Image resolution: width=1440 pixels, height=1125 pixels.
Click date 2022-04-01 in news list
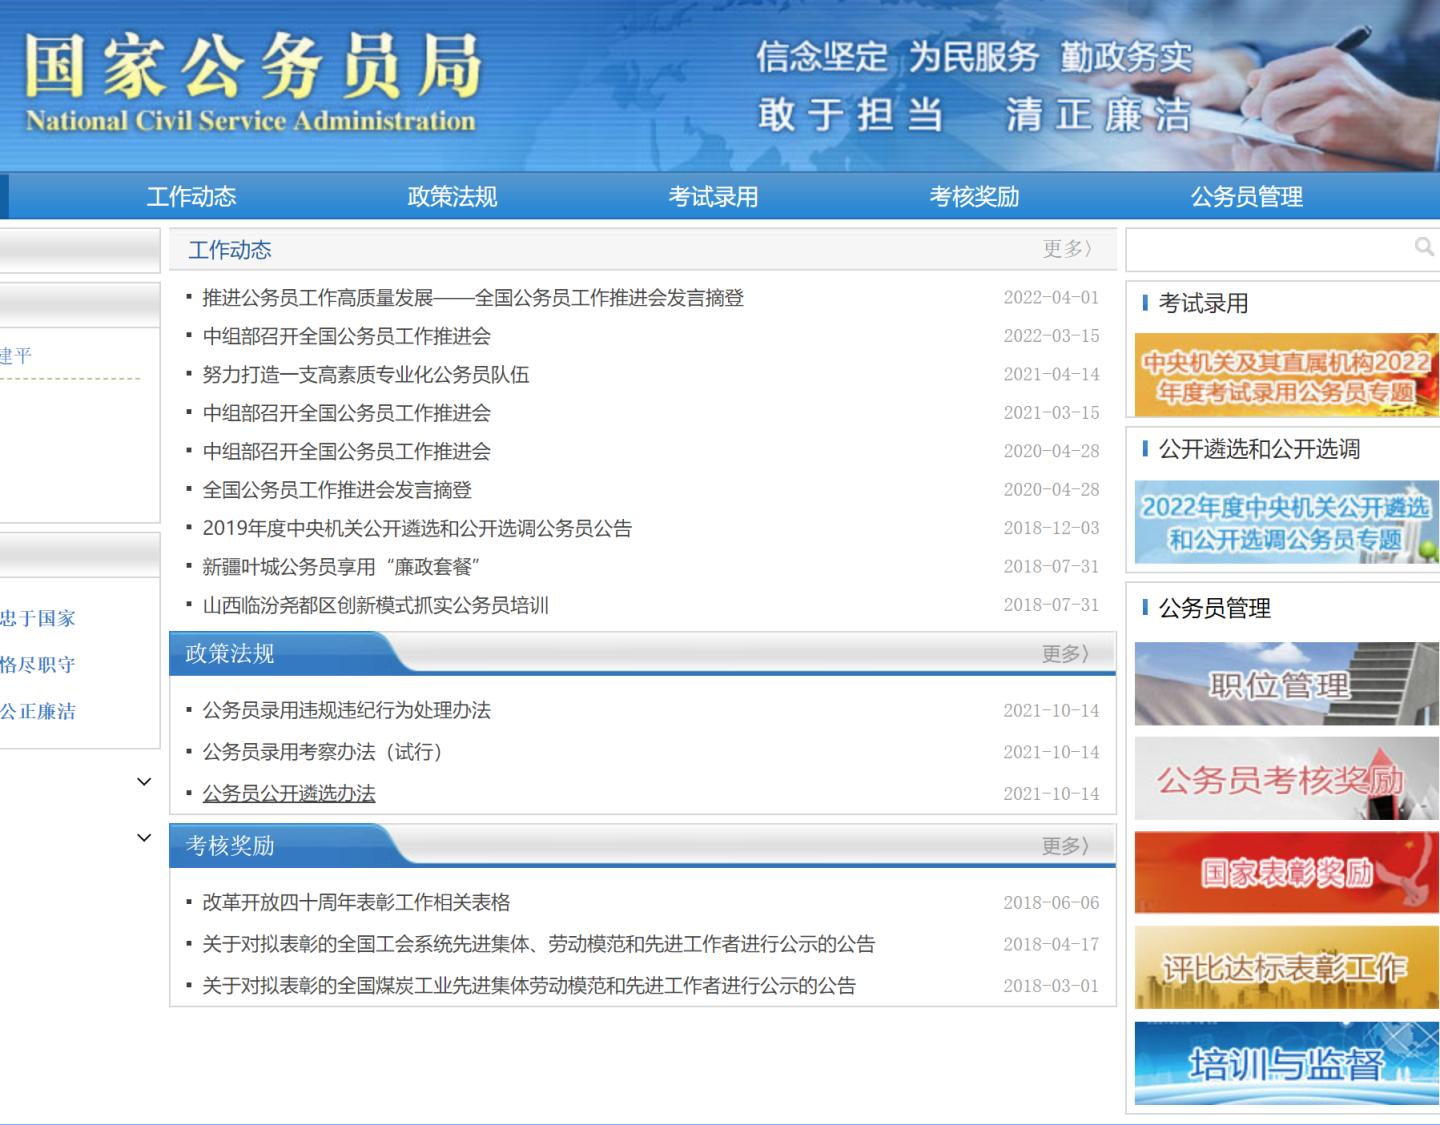click(x=1051, y=298)
